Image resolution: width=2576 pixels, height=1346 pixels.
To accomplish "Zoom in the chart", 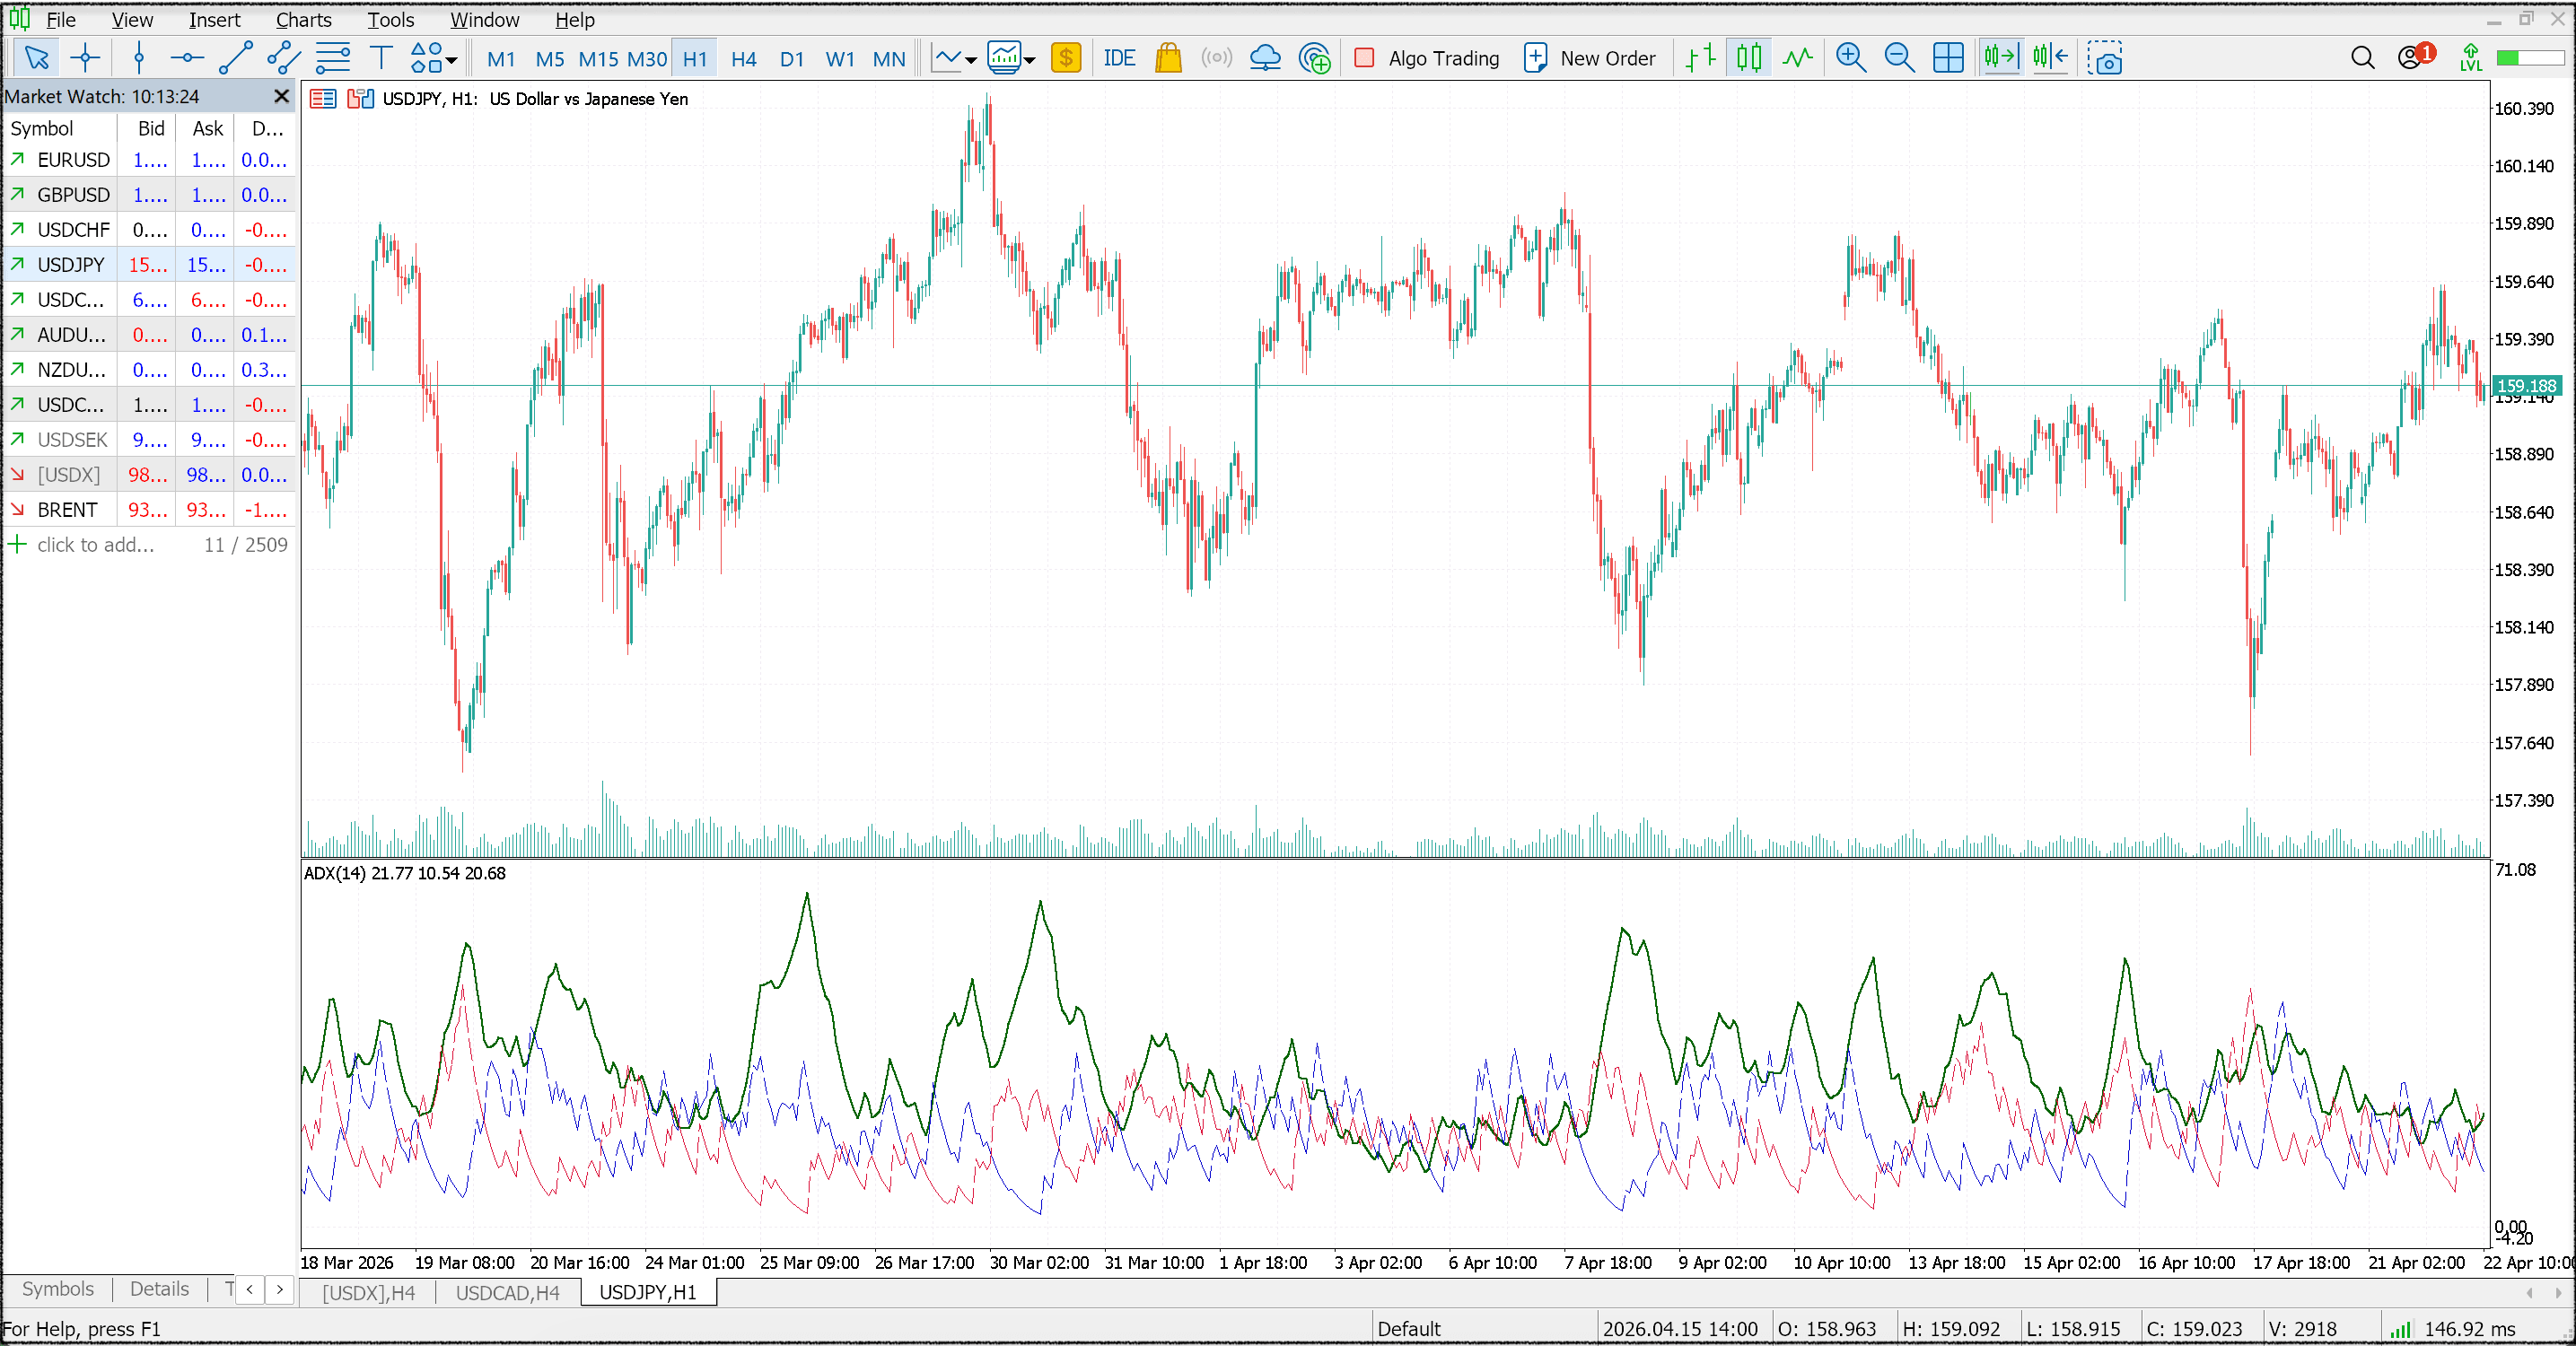I will tap(1851, 58).
